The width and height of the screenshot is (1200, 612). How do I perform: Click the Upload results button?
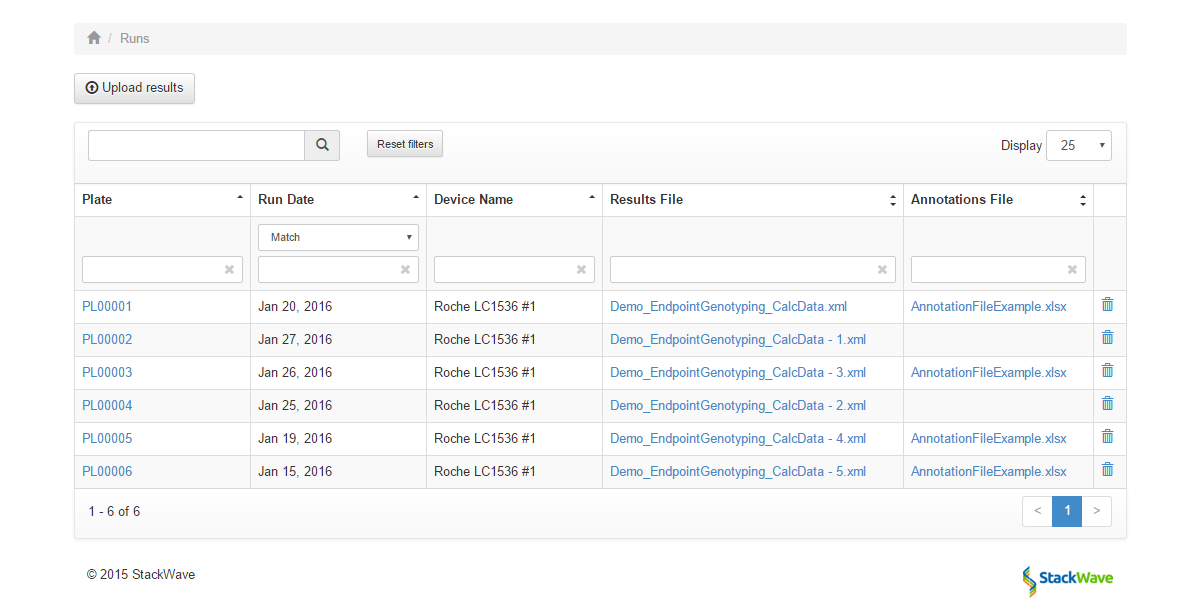[x=134, y=88]
